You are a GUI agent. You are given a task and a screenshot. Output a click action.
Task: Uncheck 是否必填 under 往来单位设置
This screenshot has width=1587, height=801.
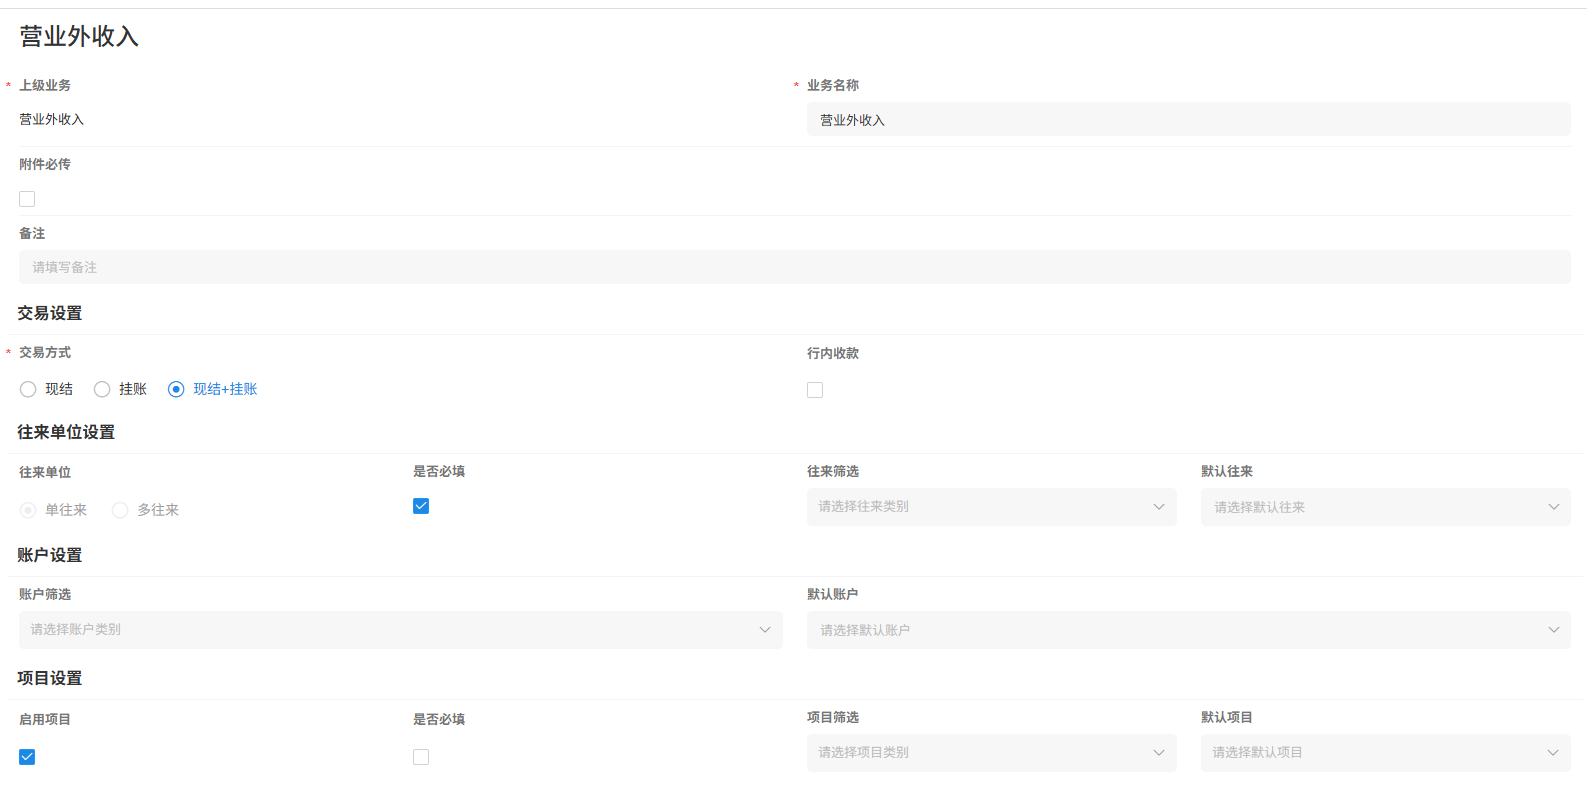pyautogui.click(x=421, y=506)
